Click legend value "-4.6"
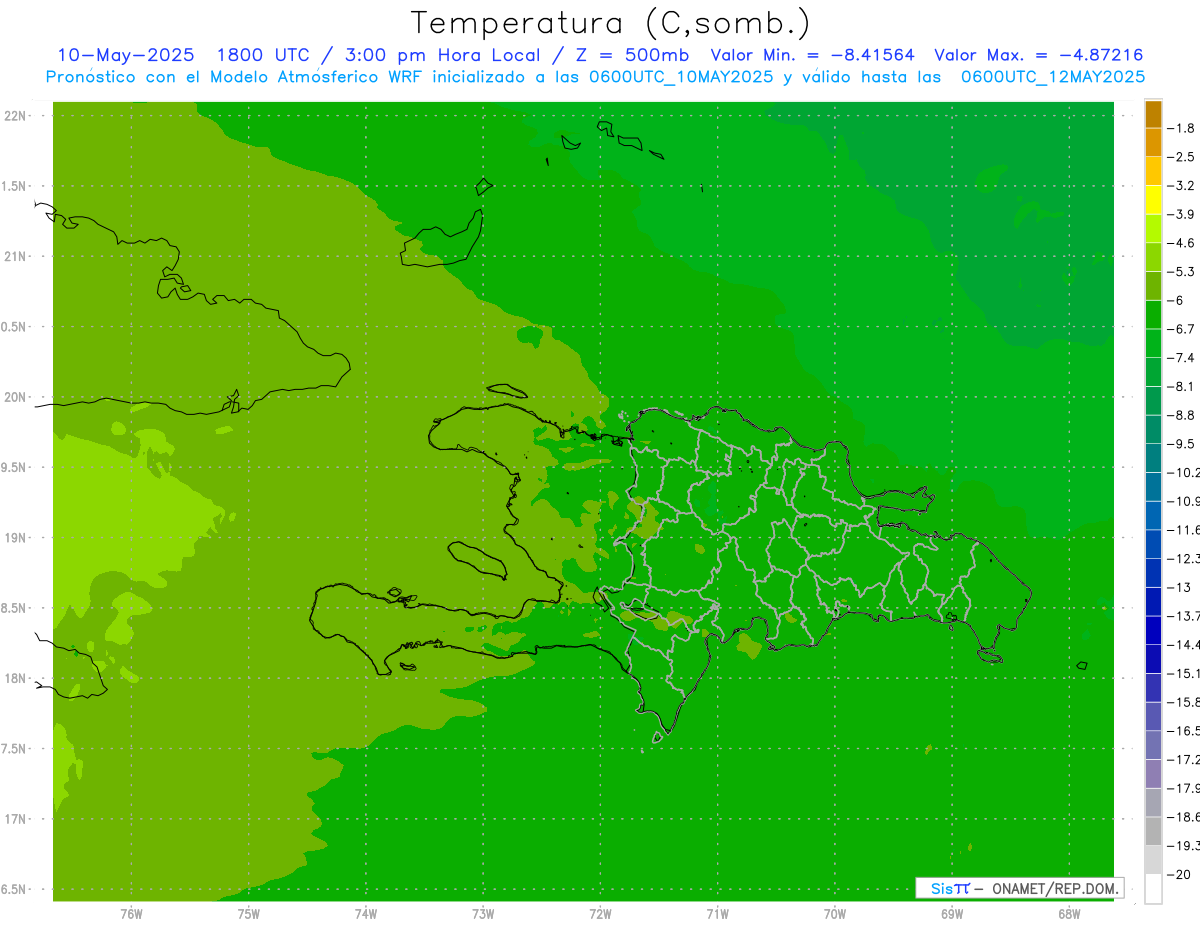 coord(1181,243)
